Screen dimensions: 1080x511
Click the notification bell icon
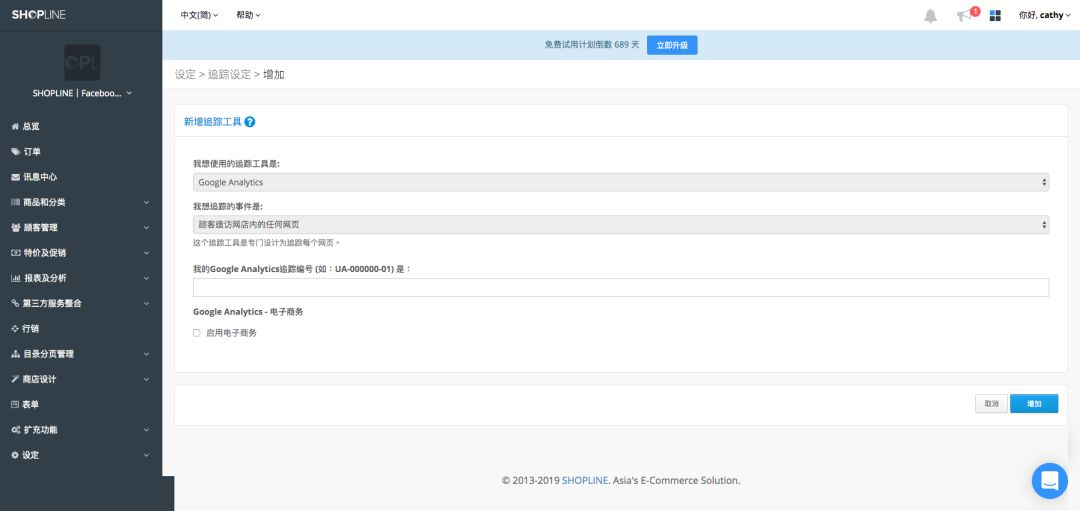[x=931, y=16]
